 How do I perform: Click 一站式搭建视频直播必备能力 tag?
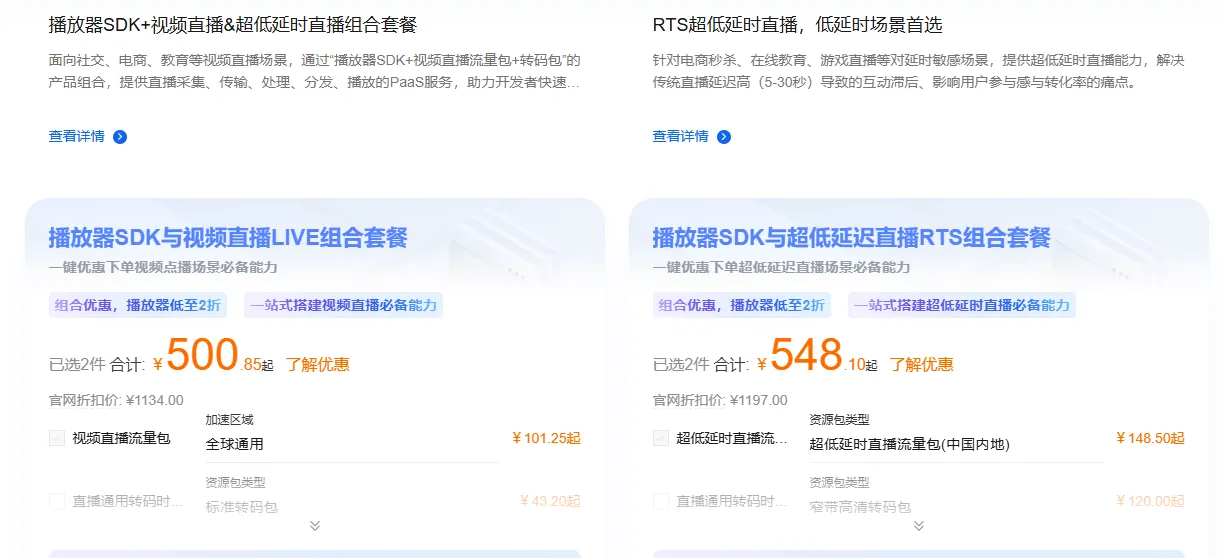(344, 305)
